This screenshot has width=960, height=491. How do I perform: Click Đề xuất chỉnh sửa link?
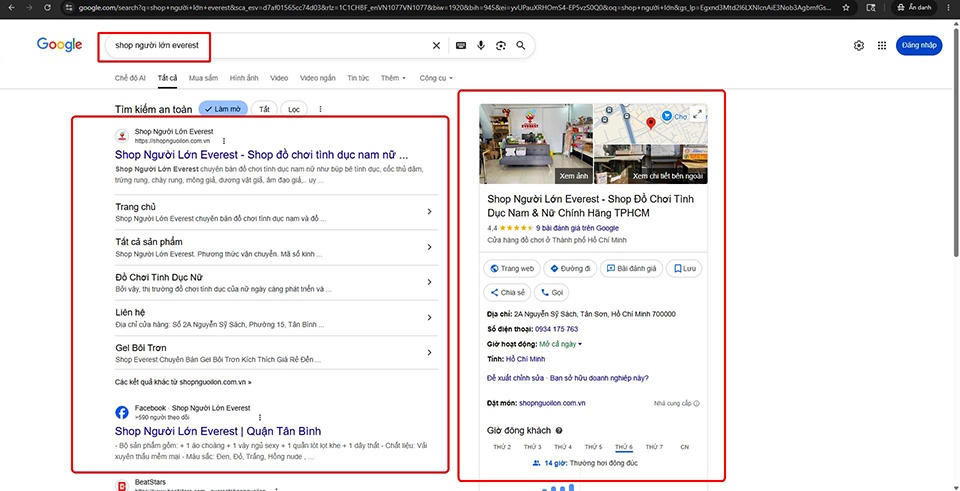coord(516,378)
